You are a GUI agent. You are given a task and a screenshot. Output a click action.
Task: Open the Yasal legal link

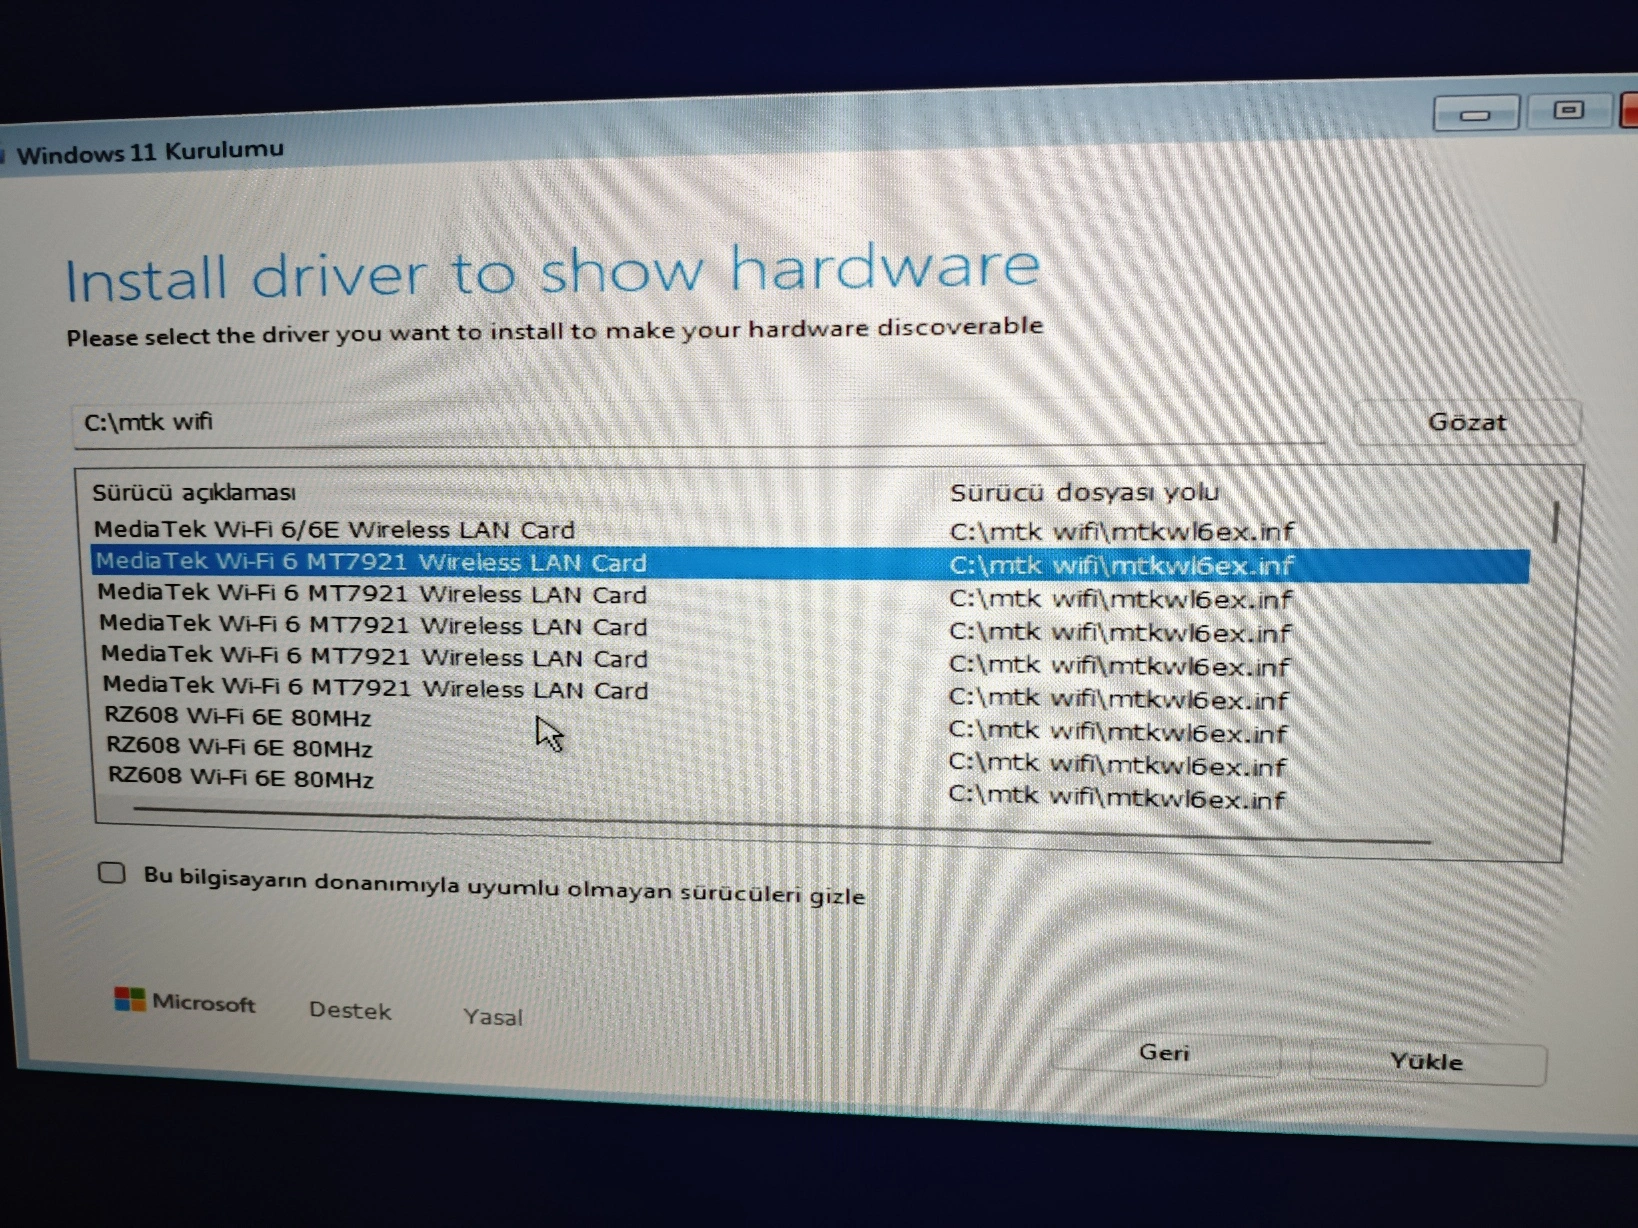click(493, 1017)
